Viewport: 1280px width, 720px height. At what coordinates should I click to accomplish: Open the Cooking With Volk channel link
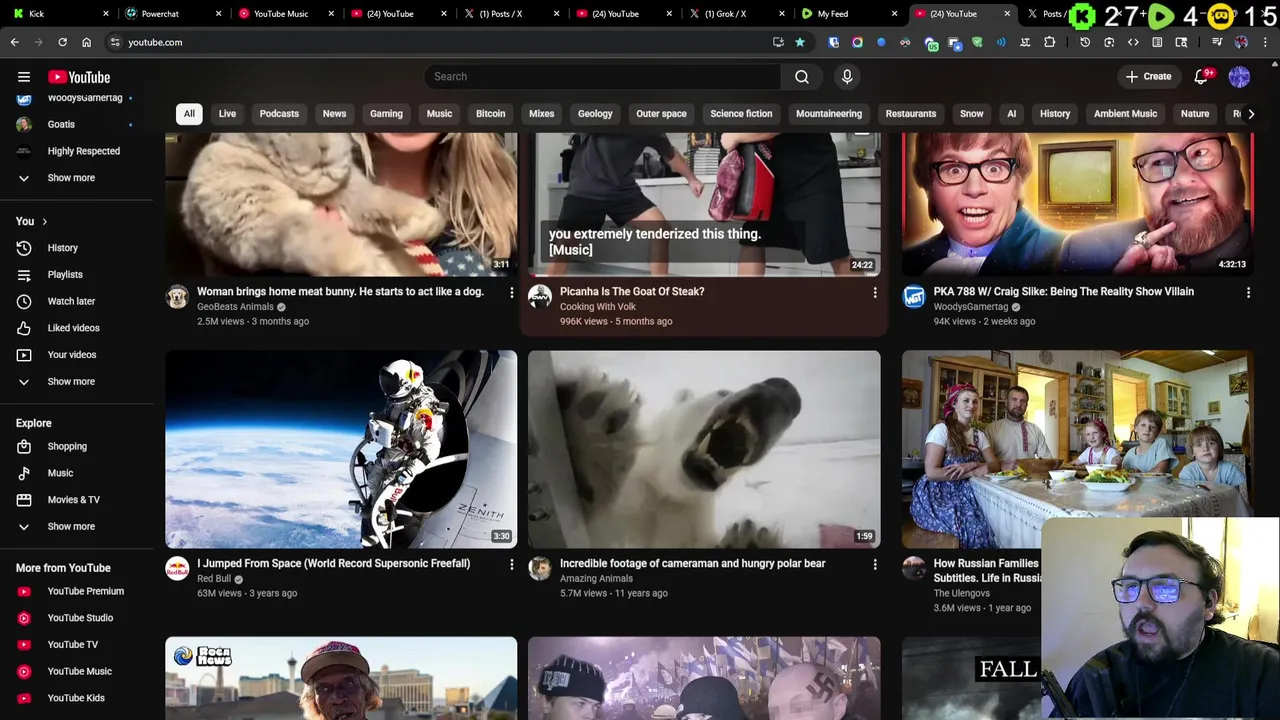598,307
